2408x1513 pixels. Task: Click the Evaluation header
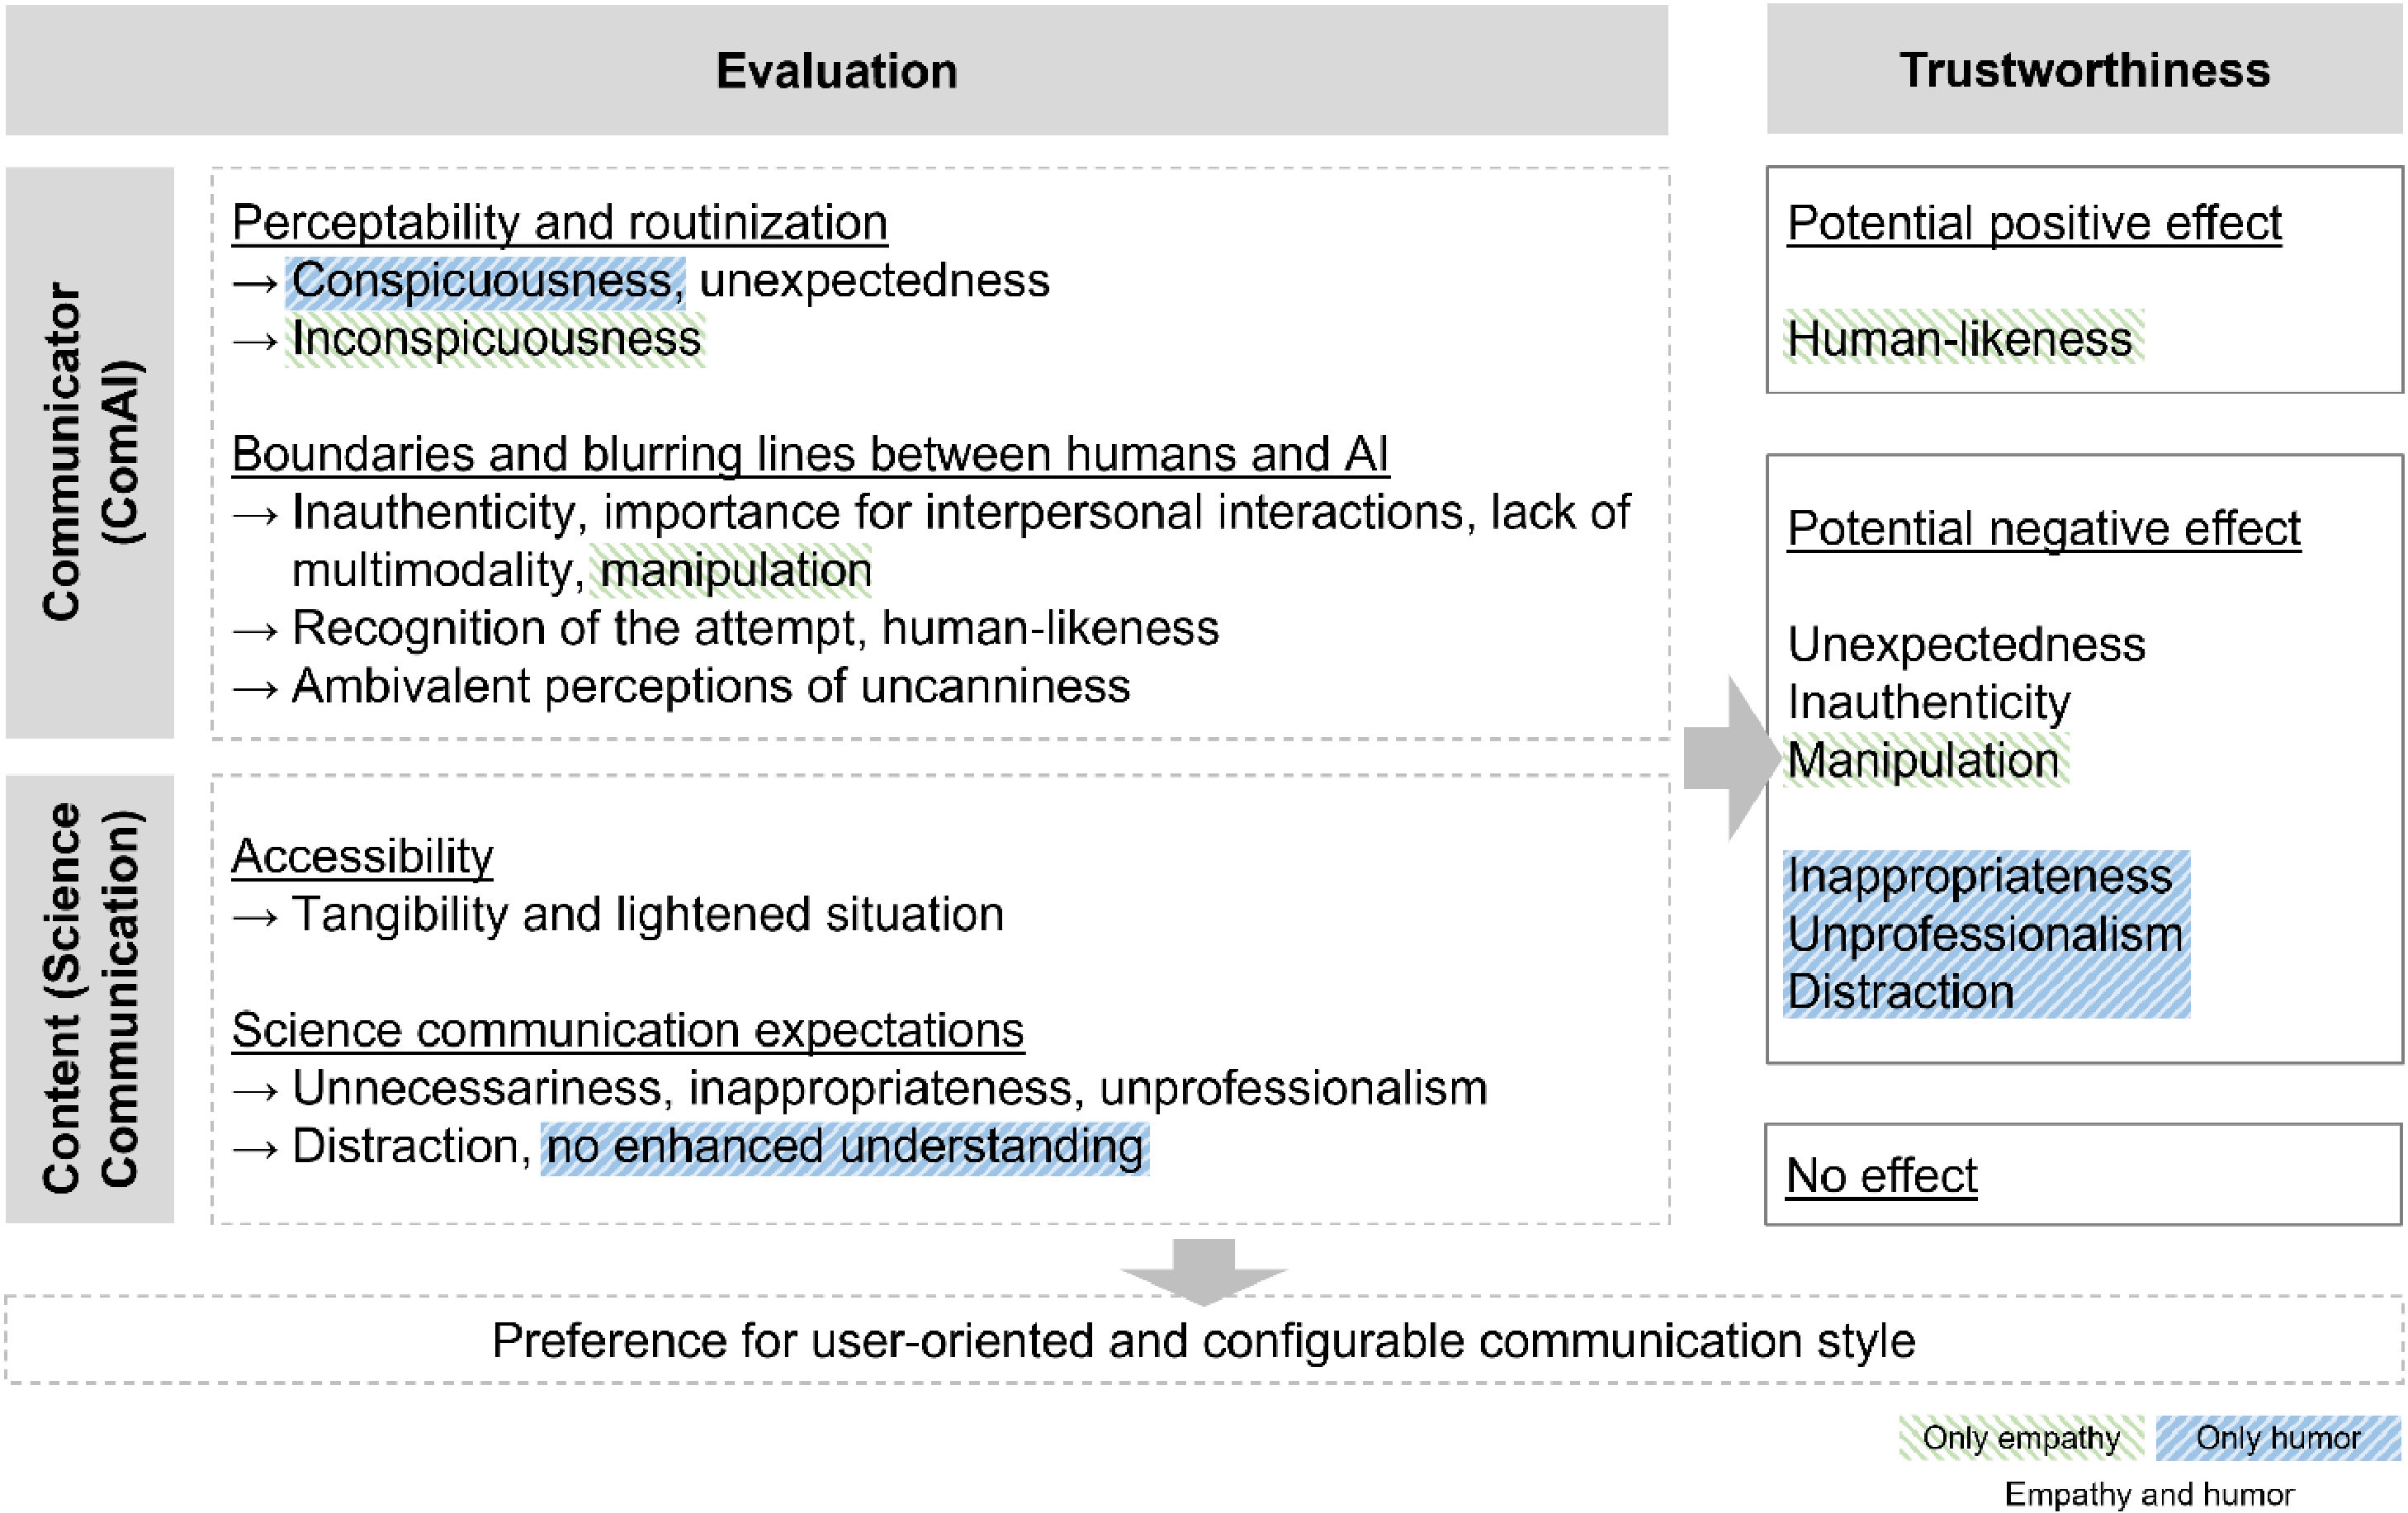[836, 71]
